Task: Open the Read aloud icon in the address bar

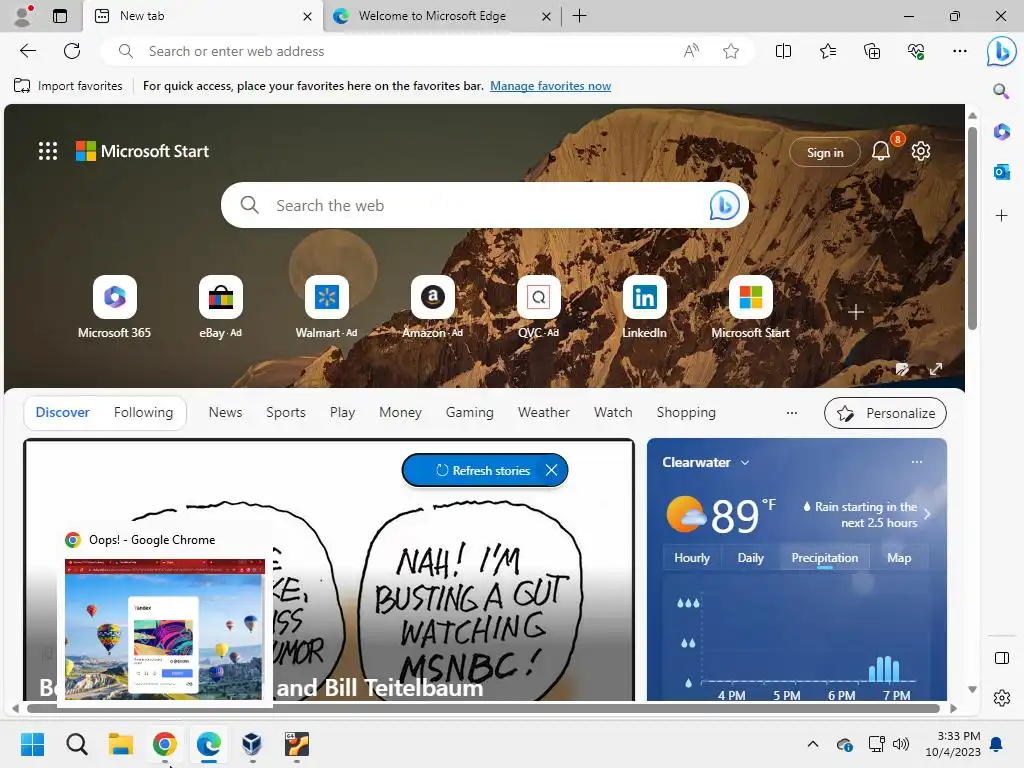Action: pos(691,51)
